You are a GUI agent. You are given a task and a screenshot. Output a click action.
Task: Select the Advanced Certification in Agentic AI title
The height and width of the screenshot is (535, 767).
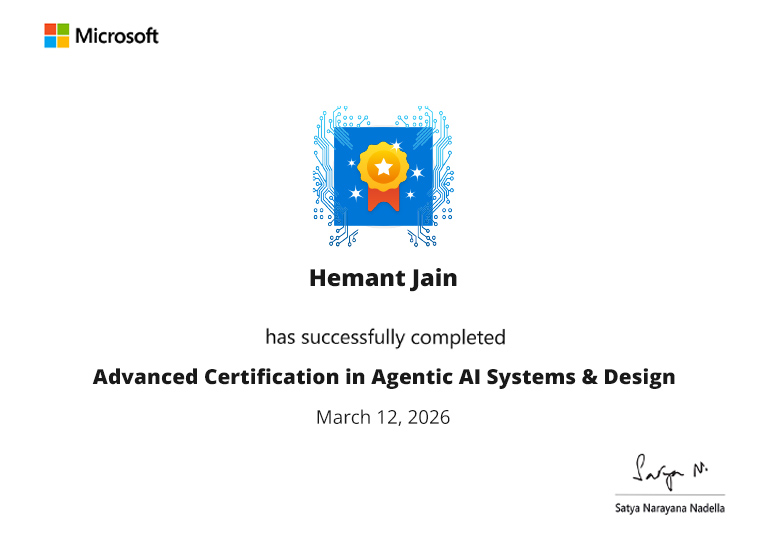384,377
